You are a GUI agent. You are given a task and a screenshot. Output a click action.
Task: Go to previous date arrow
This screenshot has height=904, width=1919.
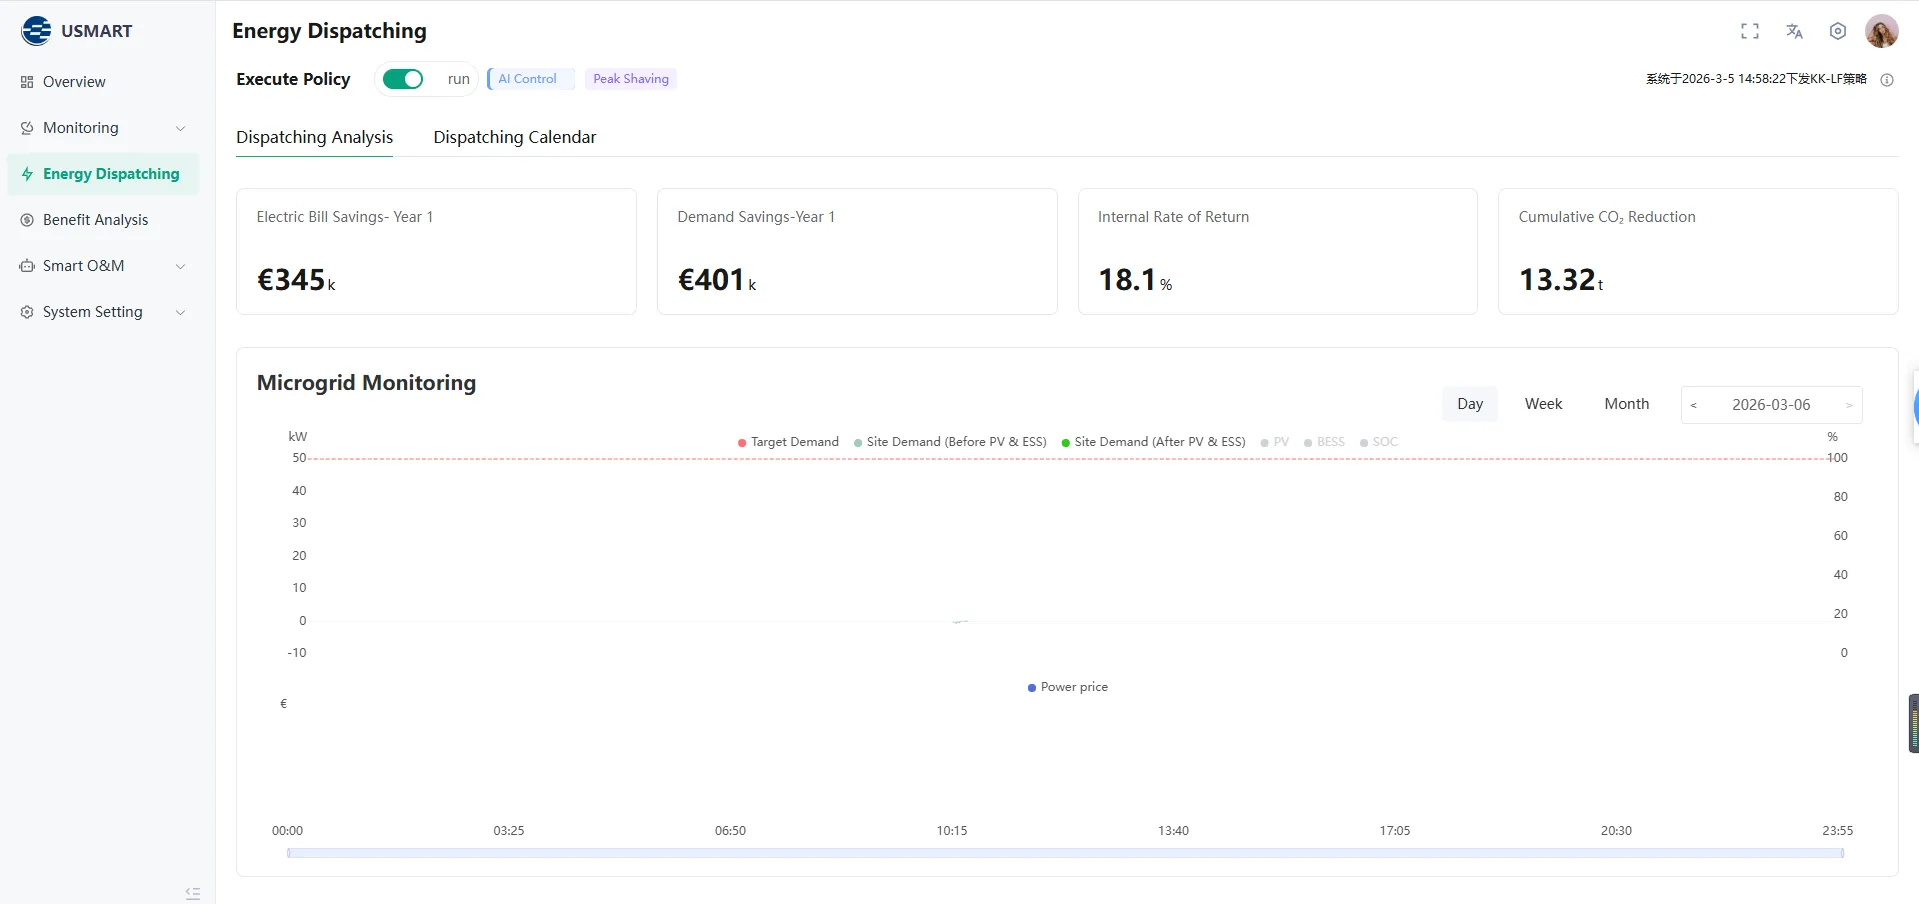tap(1693, 405)
